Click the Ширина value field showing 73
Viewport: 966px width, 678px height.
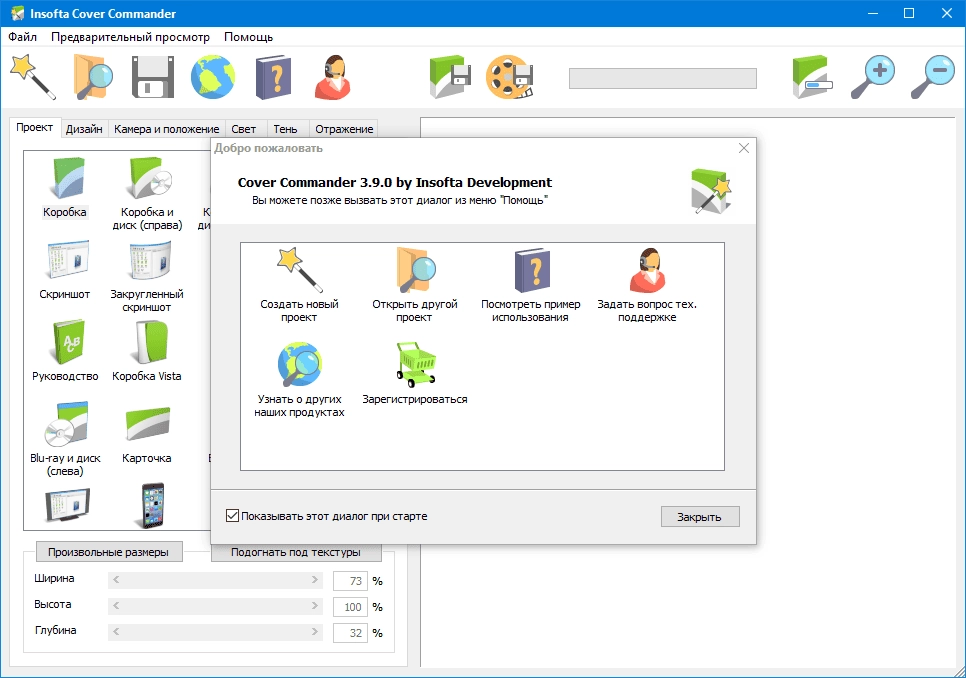click(x=350, y=581)
